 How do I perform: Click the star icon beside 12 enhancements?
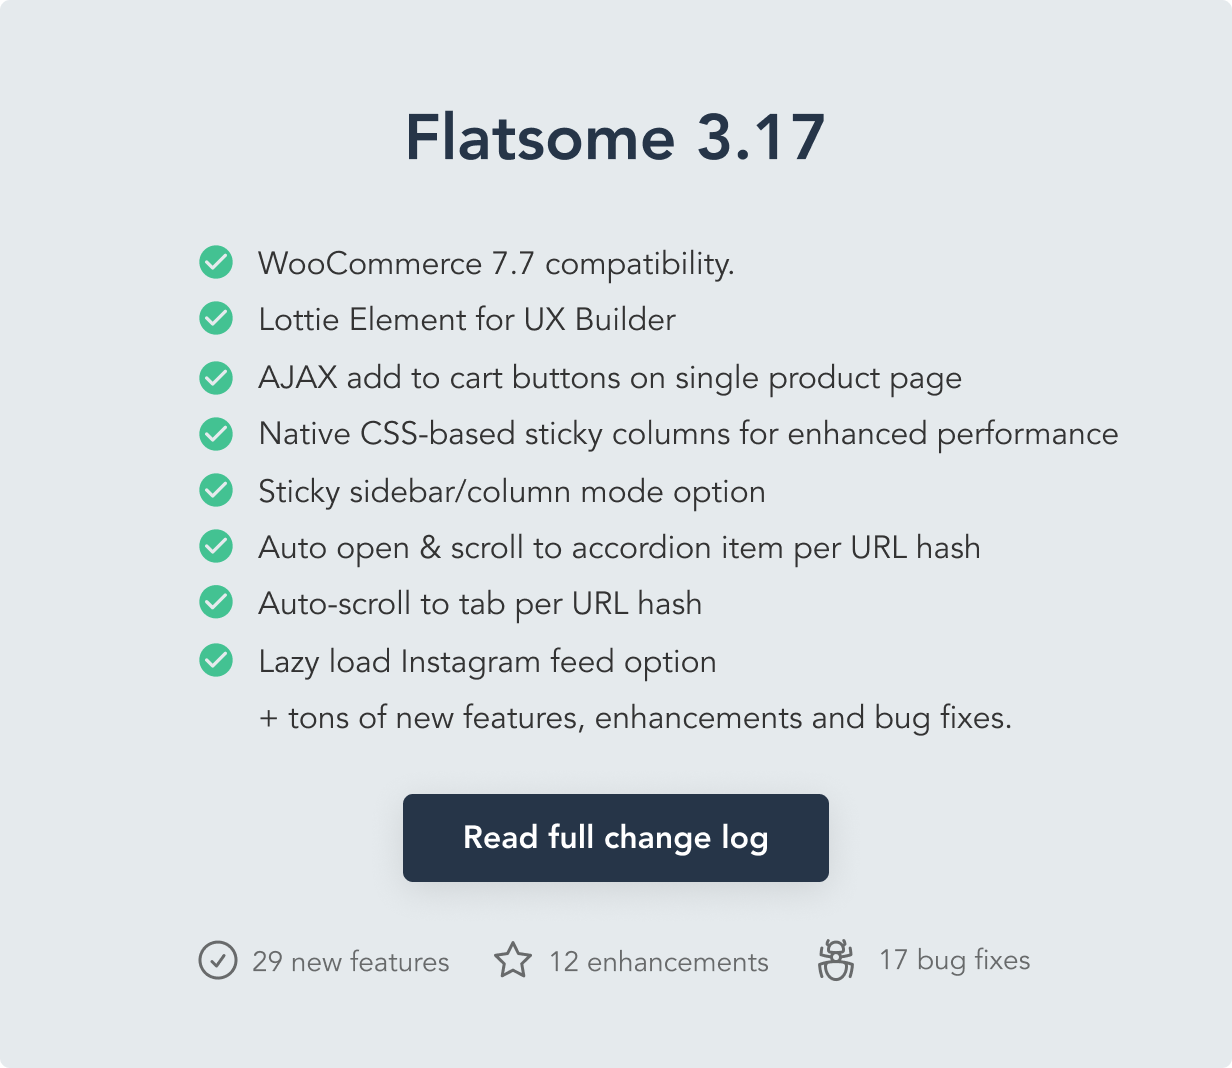click(513, 960)
